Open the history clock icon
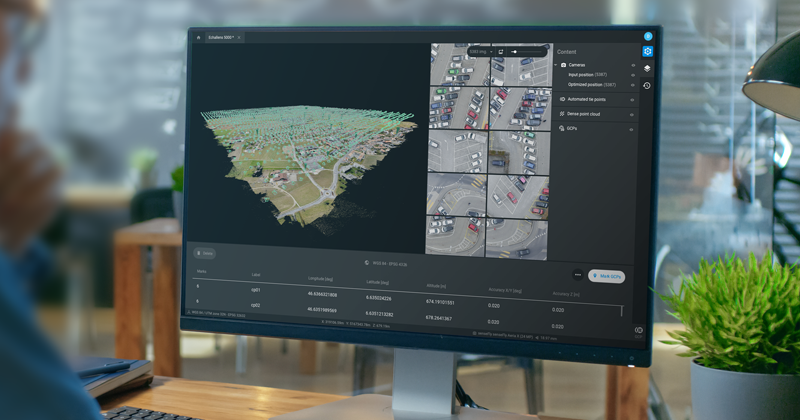Screen dimensions: 800x420 (x=647, y=86)
